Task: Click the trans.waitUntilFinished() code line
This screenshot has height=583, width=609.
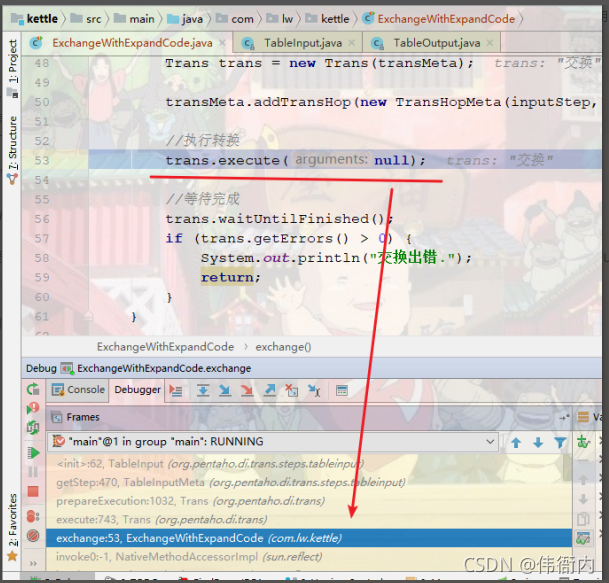Action: (280, 219)
